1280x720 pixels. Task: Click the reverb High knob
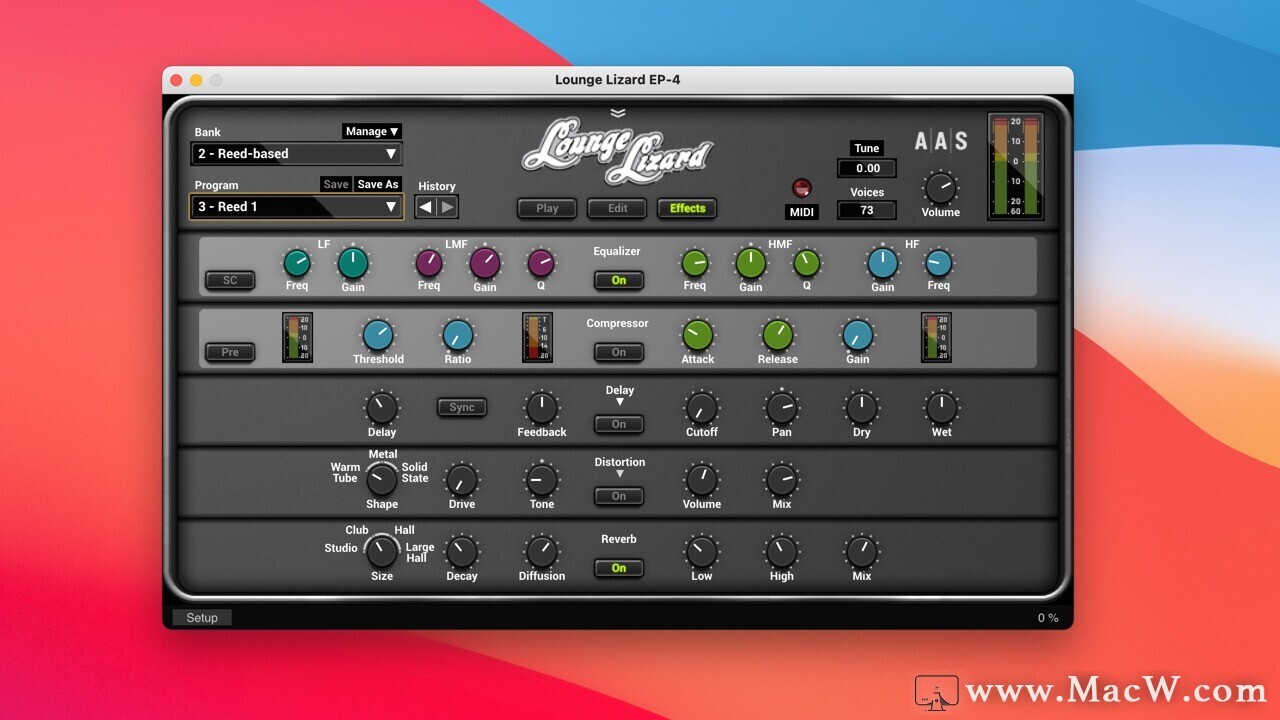[x=782, y=552]
